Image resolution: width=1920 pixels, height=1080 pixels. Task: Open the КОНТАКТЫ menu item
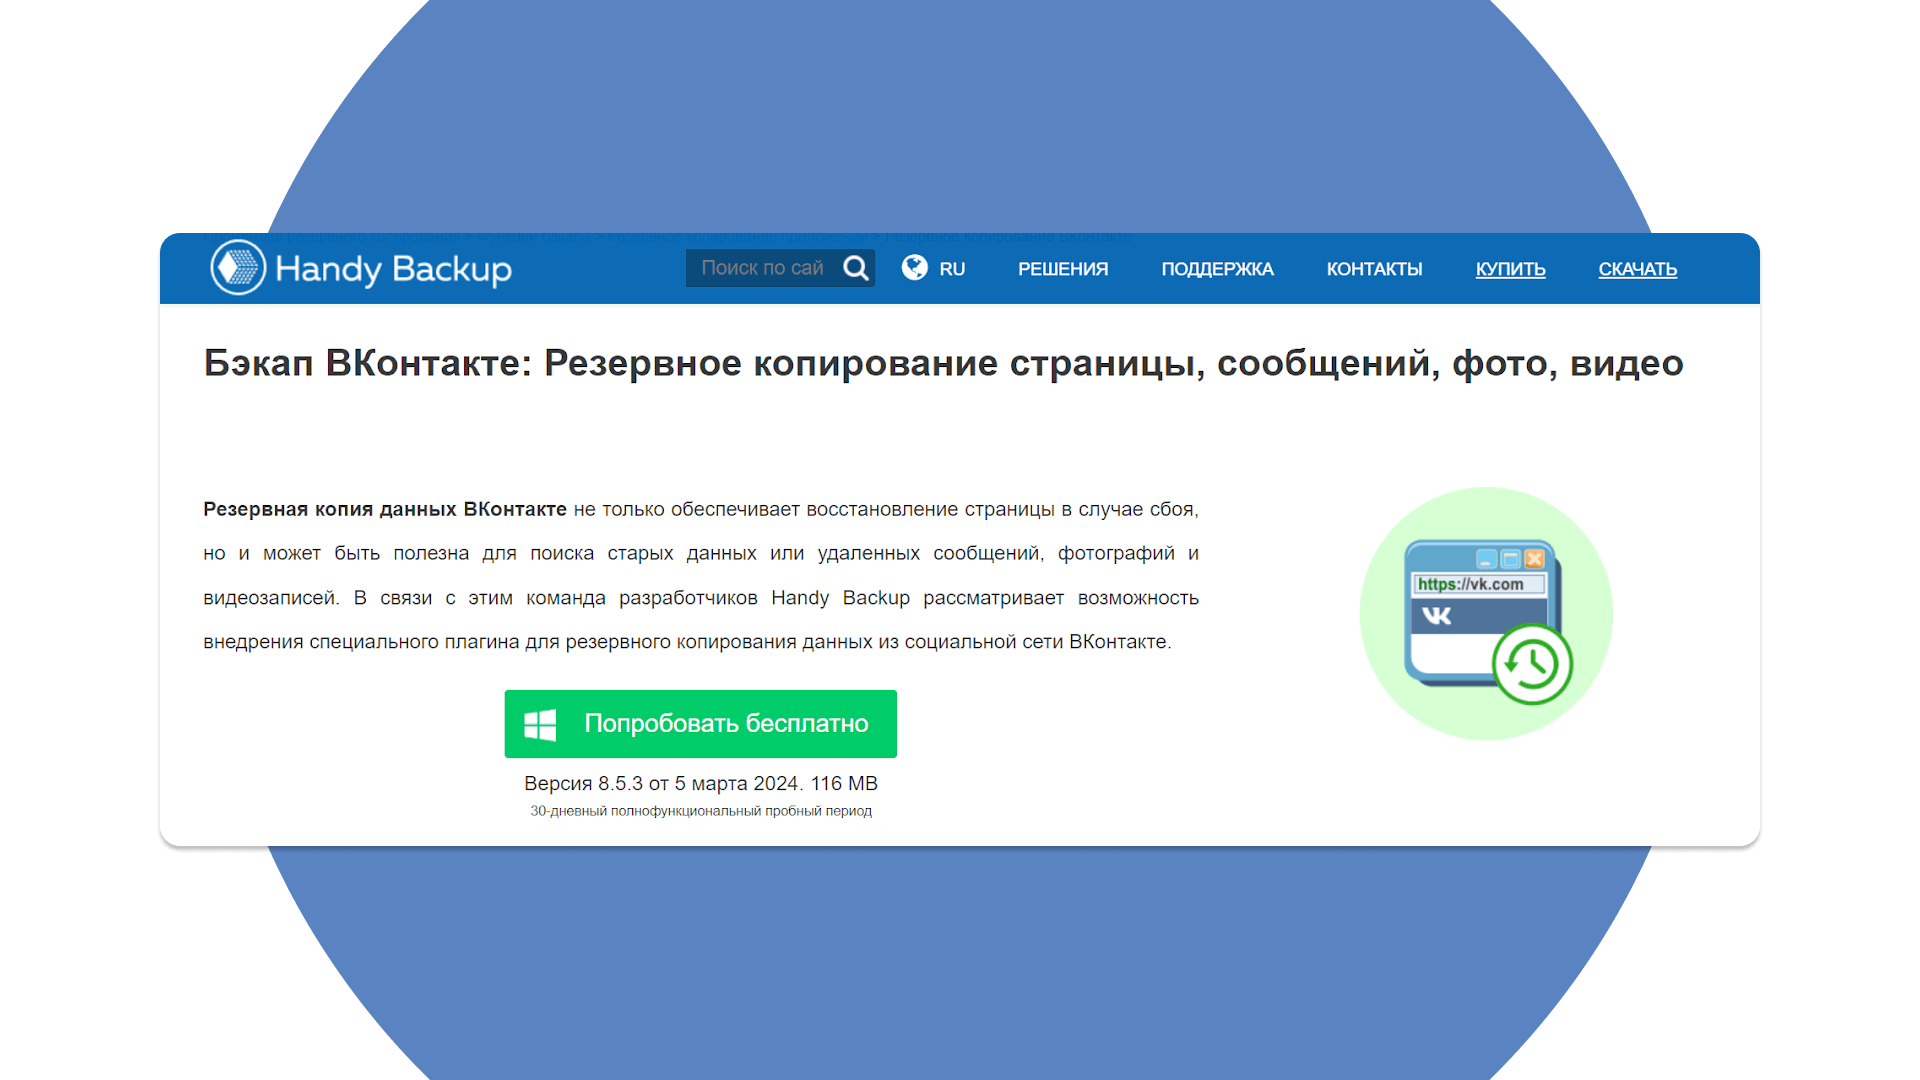[1374, 269]
